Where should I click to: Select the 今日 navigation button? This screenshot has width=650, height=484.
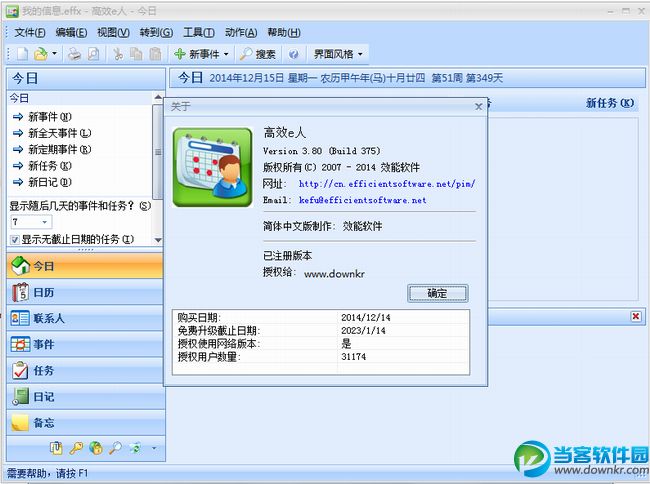coord(86,266)
